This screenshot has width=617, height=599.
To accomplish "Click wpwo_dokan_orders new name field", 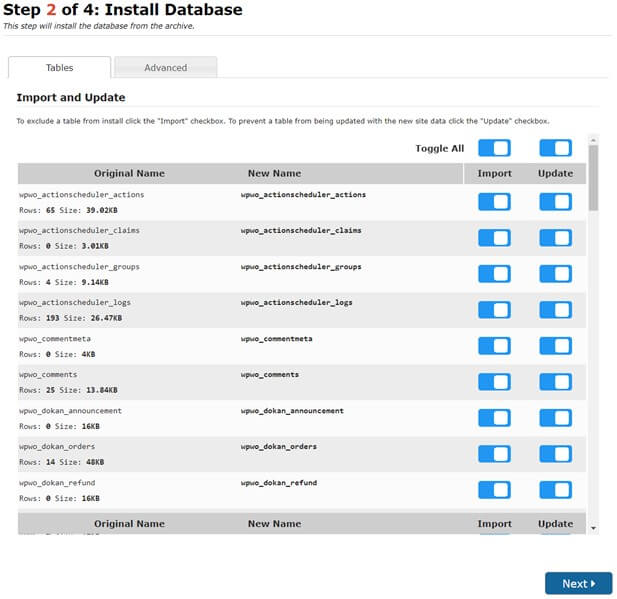I will click(279, 446).
